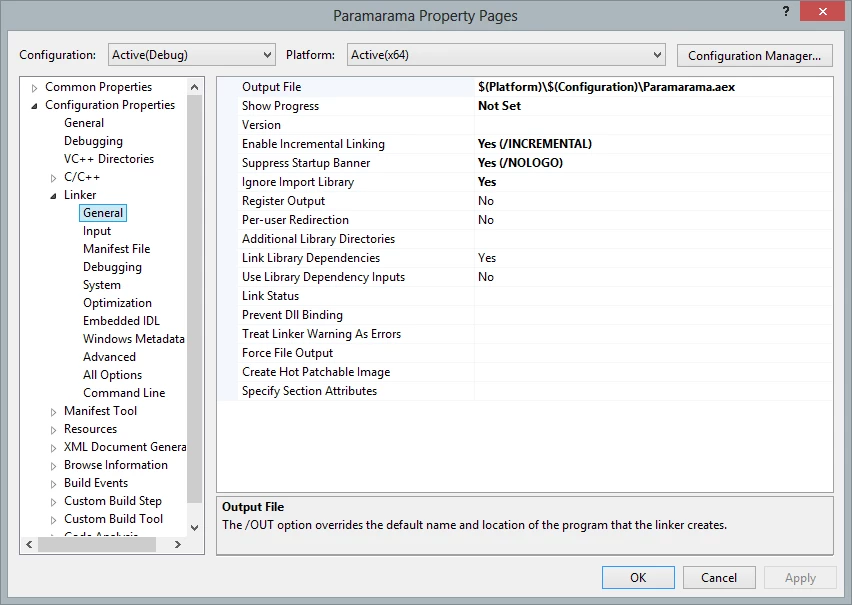Select Use Library Dependency Inputs property
Screen dimensions: 852x605
[x=525, y=277]
